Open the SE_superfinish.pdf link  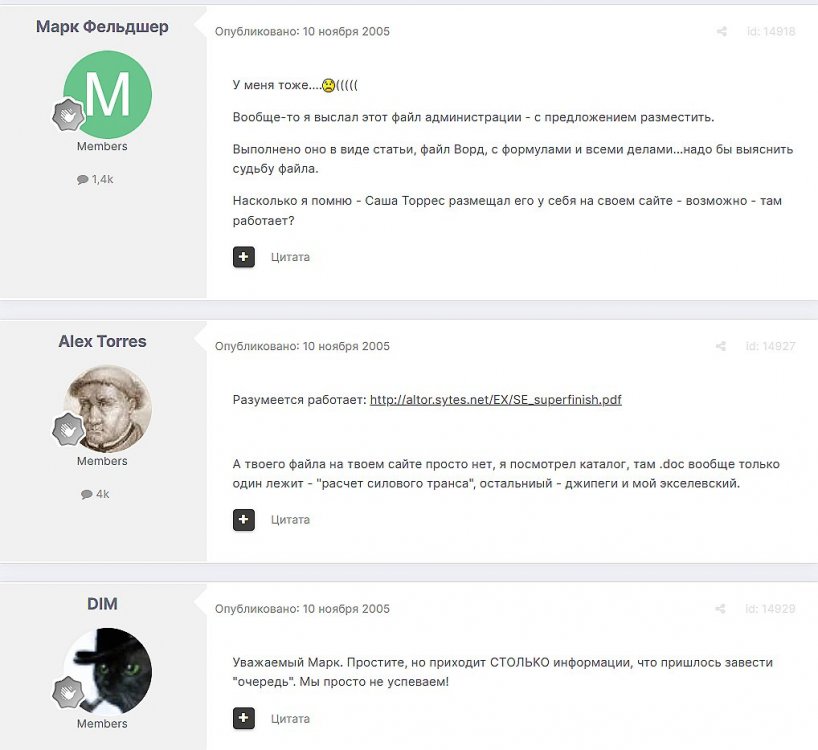pos(496,400)
